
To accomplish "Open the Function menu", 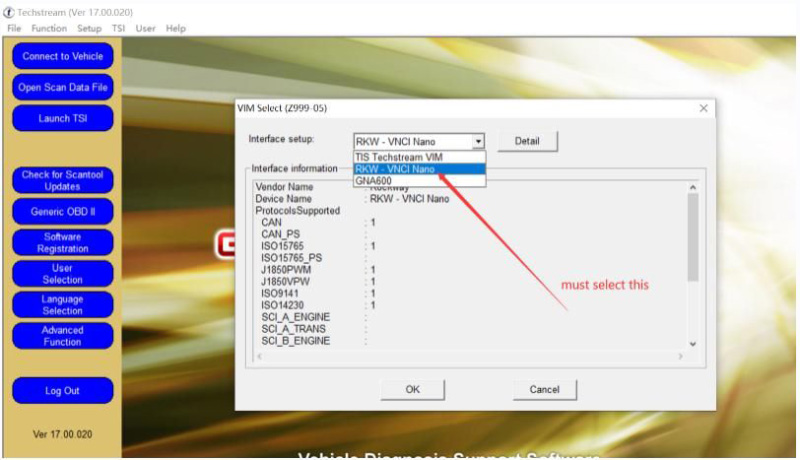I will pos(49,29).
